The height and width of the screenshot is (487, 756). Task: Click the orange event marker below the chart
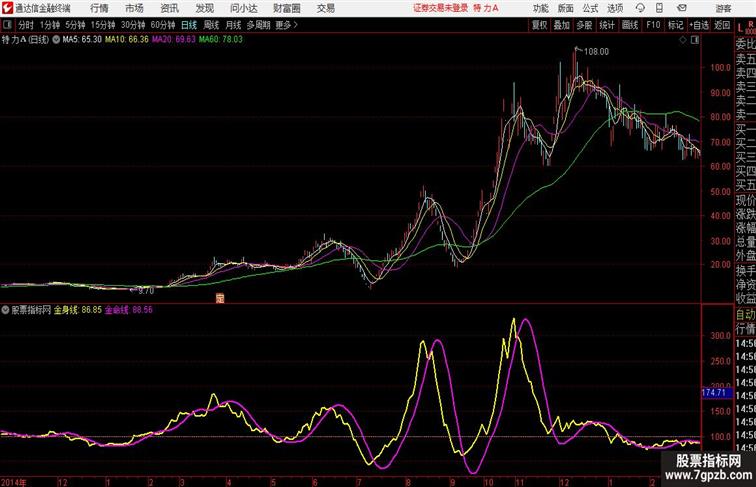[220, 298]
